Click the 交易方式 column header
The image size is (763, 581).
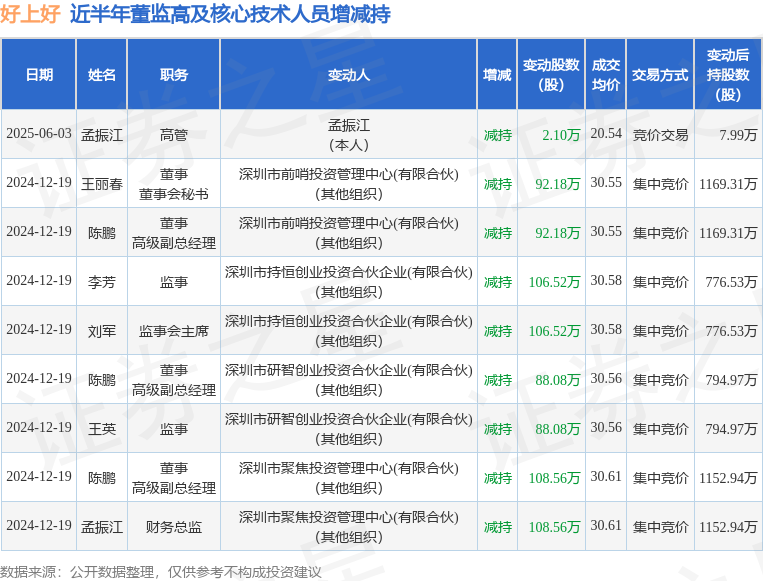pyautogui.click(x=660, y=74)
